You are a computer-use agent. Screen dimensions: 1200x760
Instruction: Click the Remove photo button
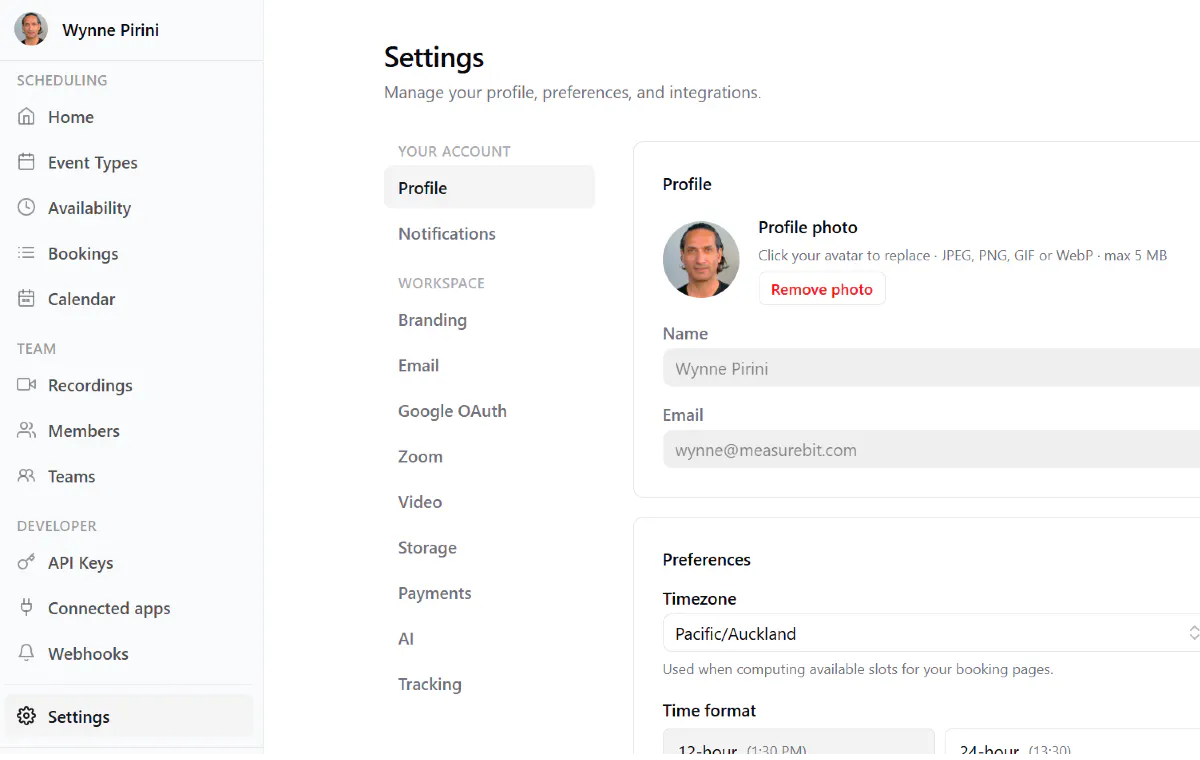click(x=822, y=289)
